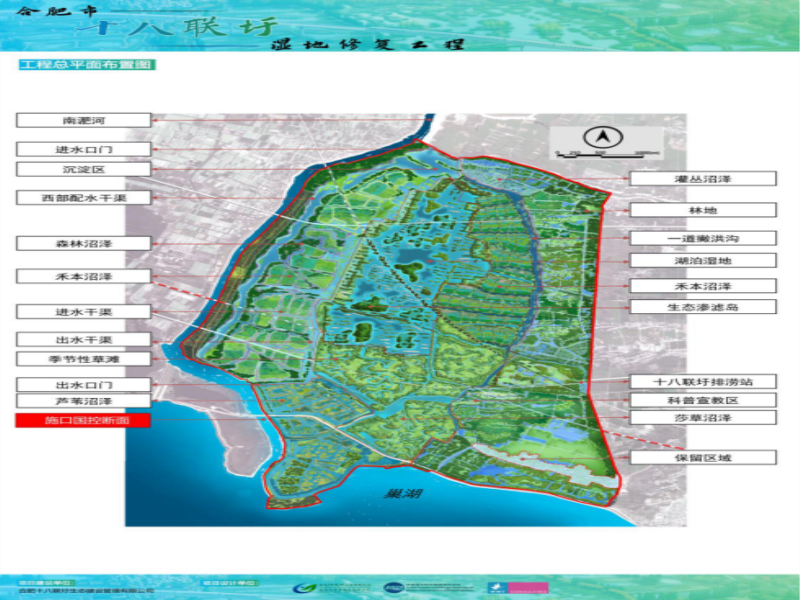The width and height of the screenshot is (800, 600).
Task: Click the blue oval logo in footer
Action: tap(392, 588)
